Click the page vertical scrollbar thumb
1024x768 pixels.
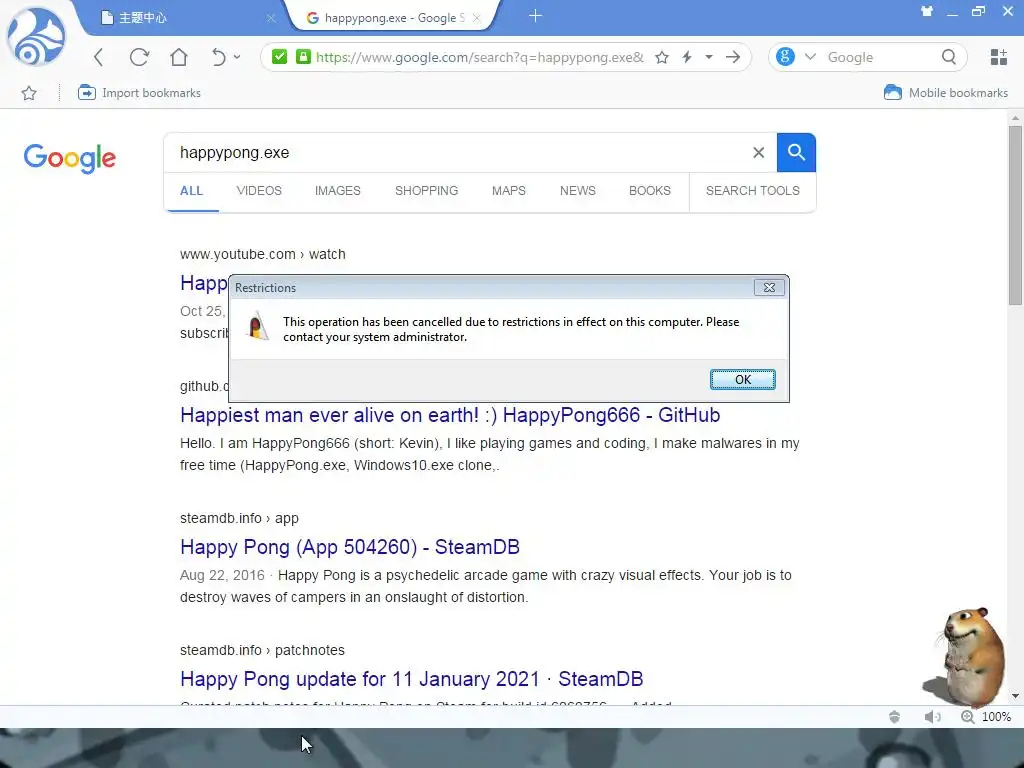(x=1015, y=216)
